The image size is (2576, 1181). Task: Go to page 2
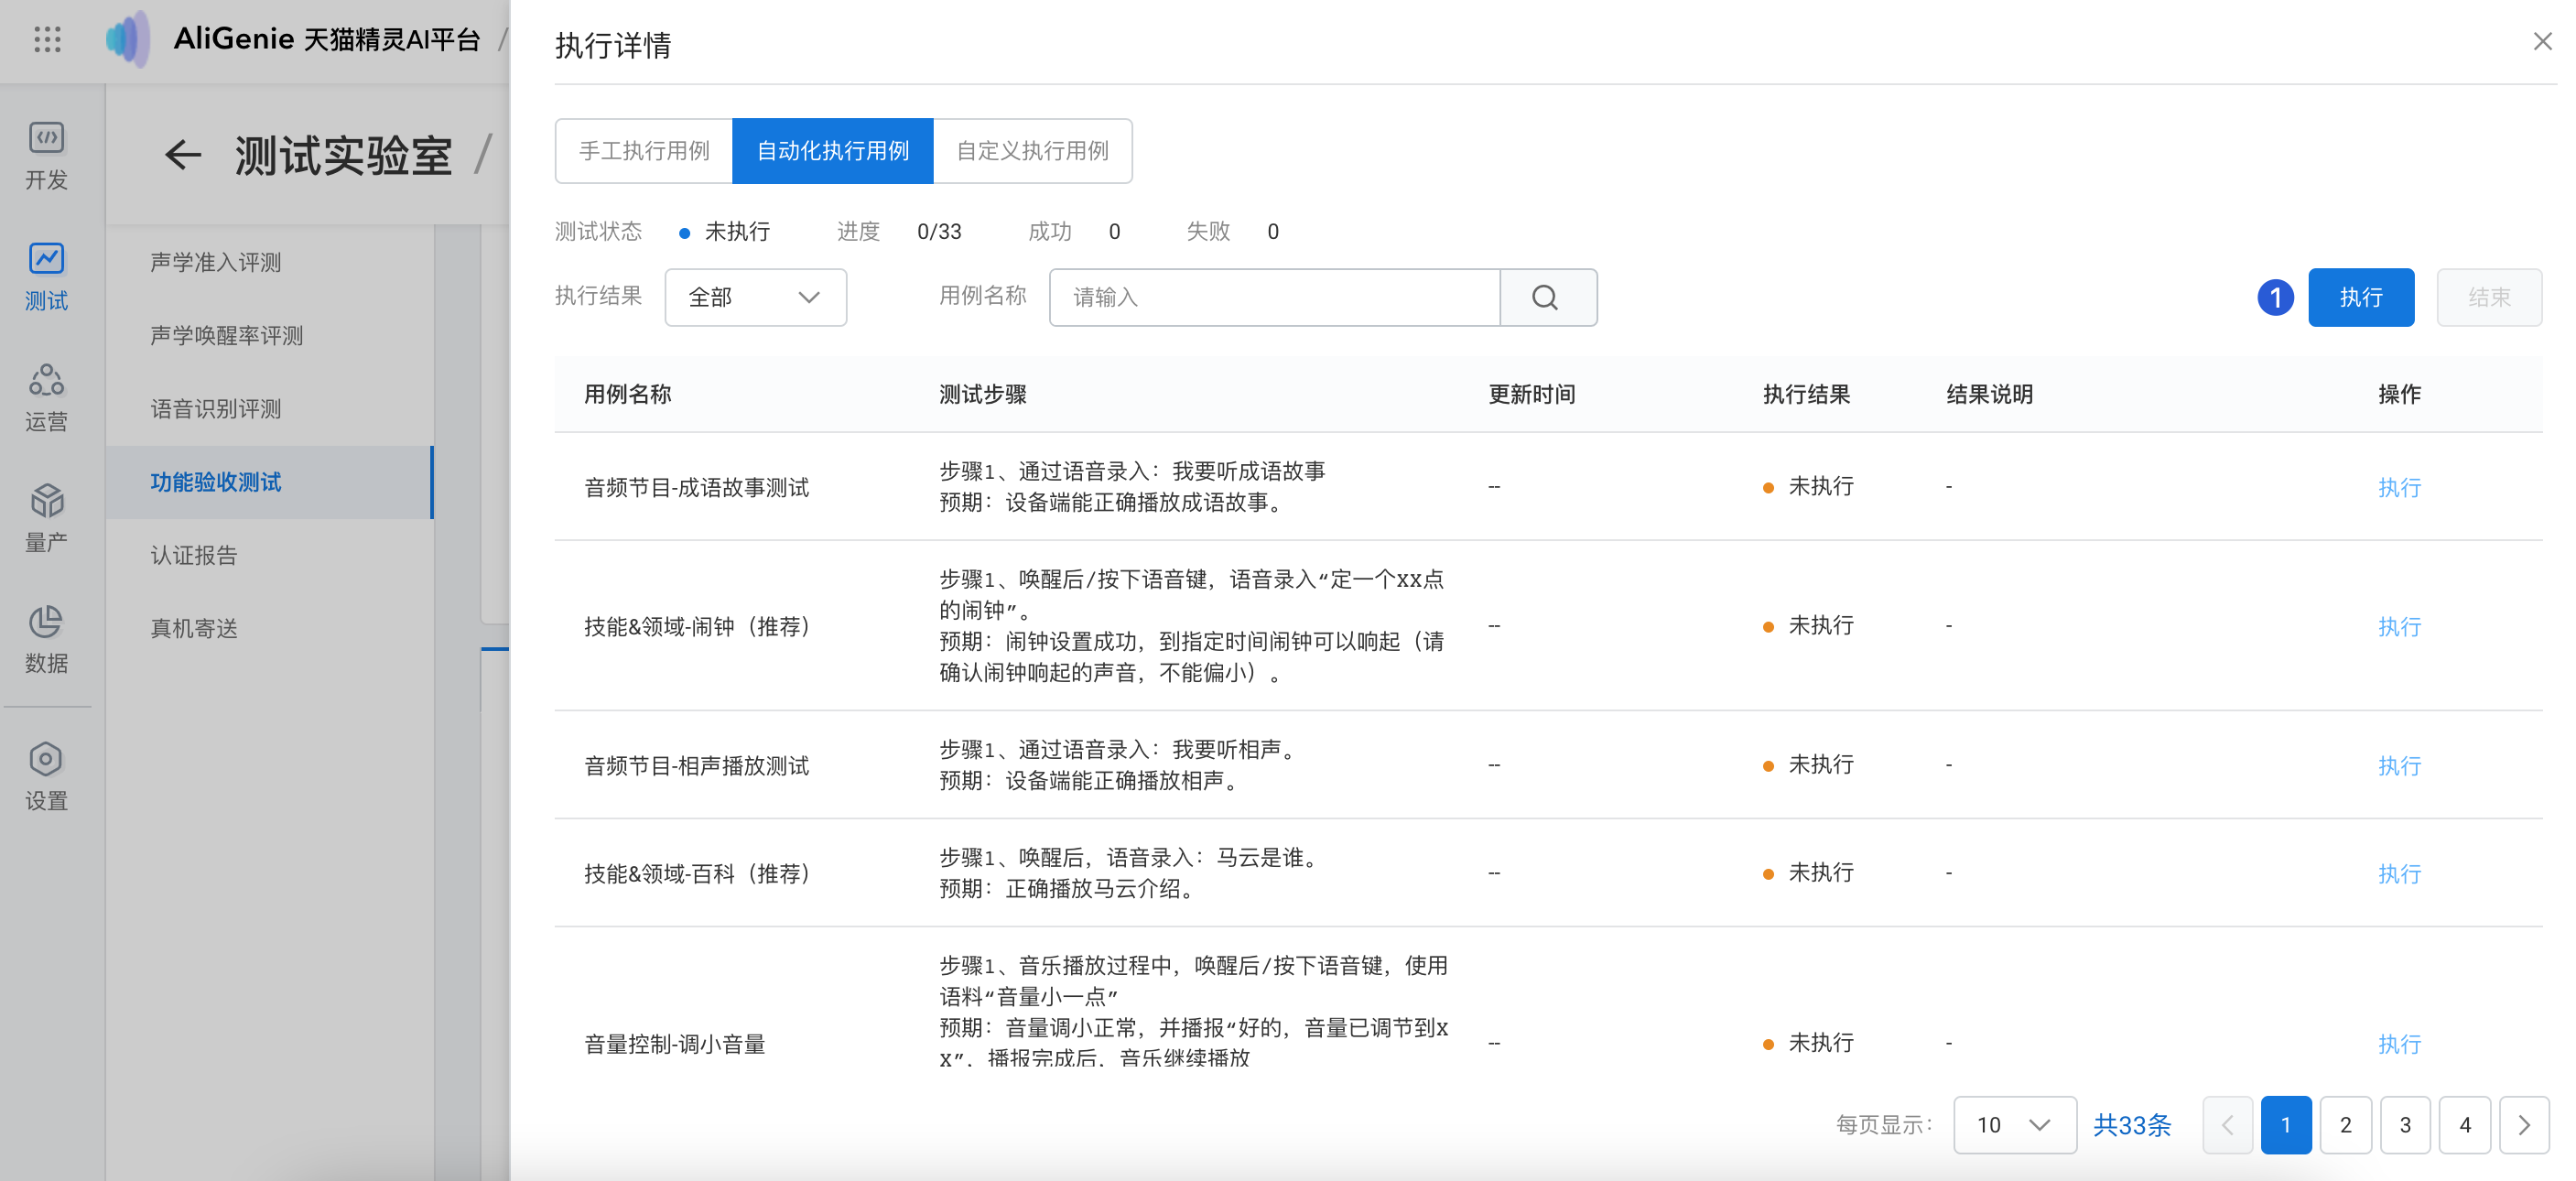click(x=2346, y=1125)
